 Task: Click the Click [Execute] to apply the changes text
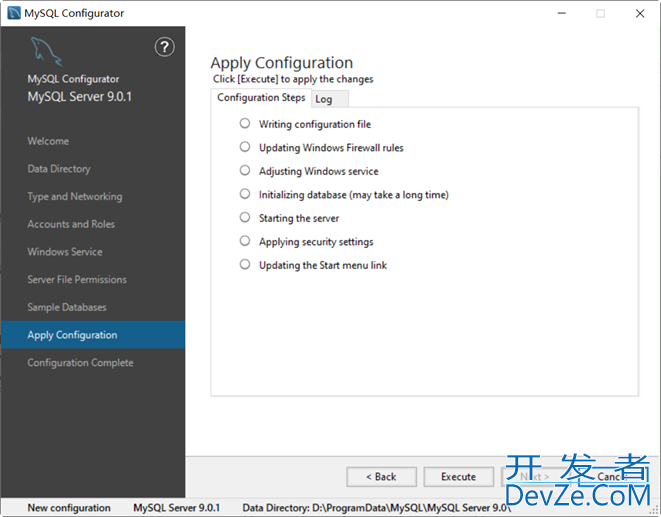pos(293,79)
